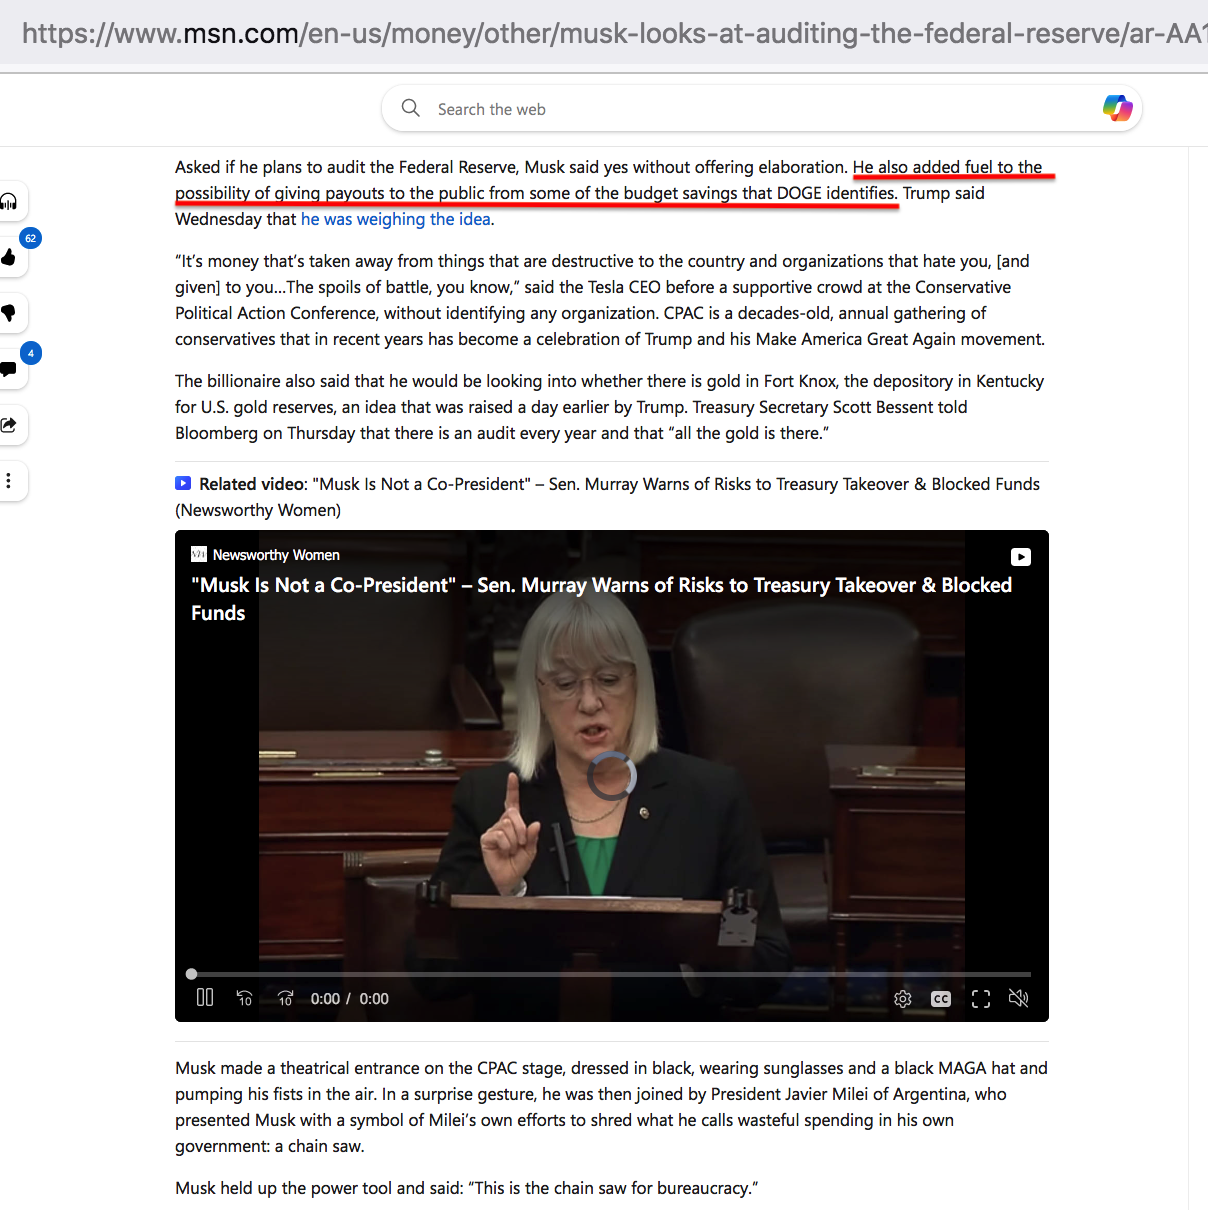Click the share arrow icon
Image resolution: width=1208 pixels, height=1210 pixels.
coord(9,425)
